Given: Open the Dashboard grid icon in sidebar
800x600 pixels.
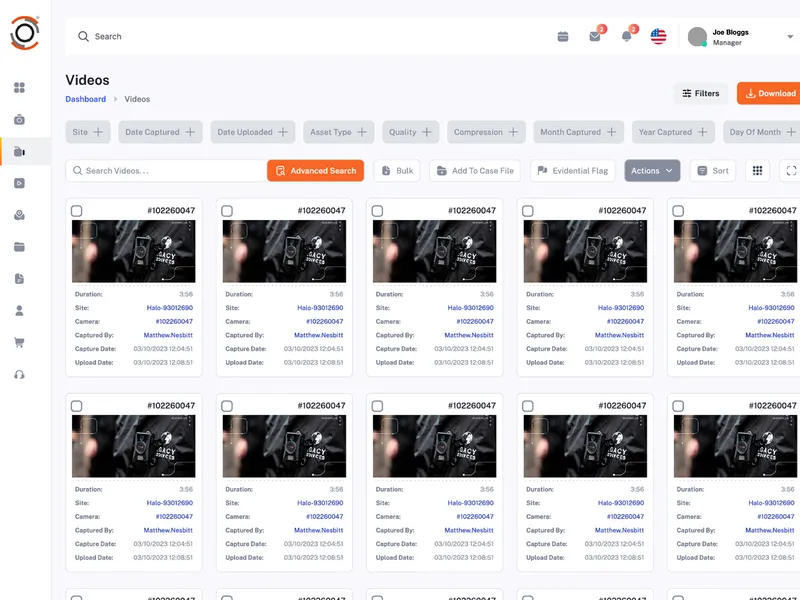Looking at the screenshot, I should point(19,88).
